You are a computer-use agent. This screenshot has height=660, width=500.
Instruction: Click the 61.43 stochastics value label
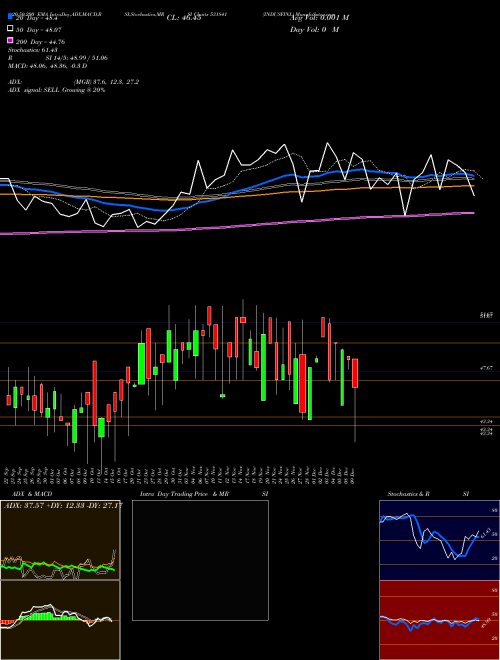pos(485,533)
